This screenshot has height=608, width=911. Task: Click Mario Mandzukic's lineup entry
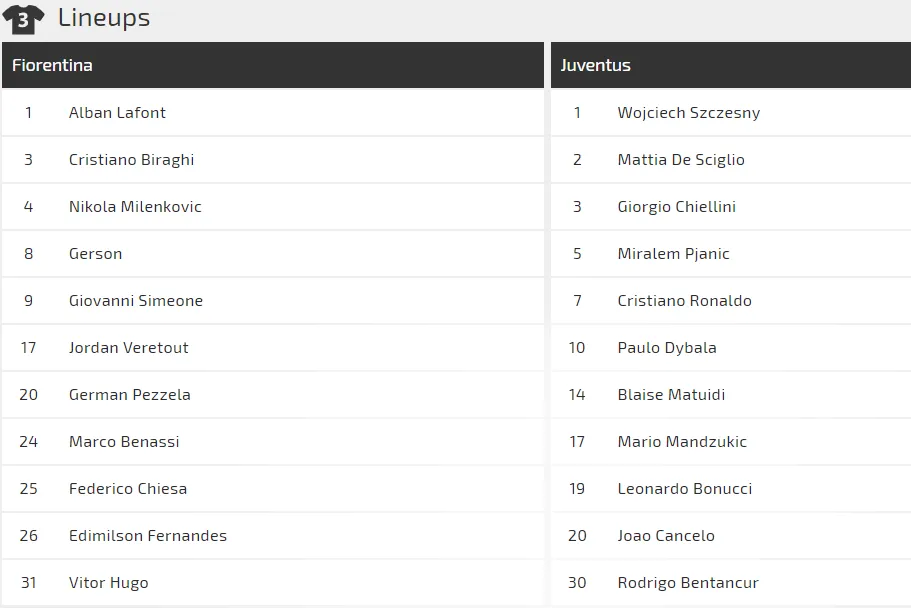click(682, 442)
